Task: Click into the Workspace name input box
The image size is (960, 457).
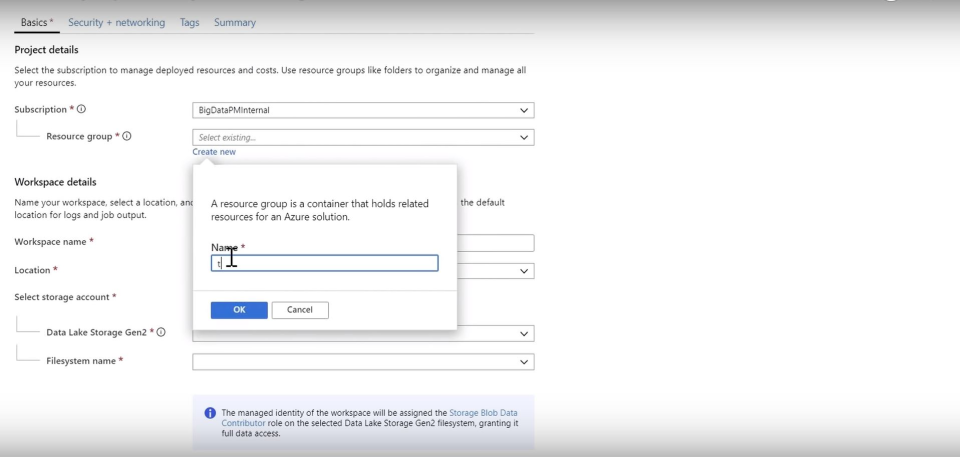Action: tap(495, 243)
